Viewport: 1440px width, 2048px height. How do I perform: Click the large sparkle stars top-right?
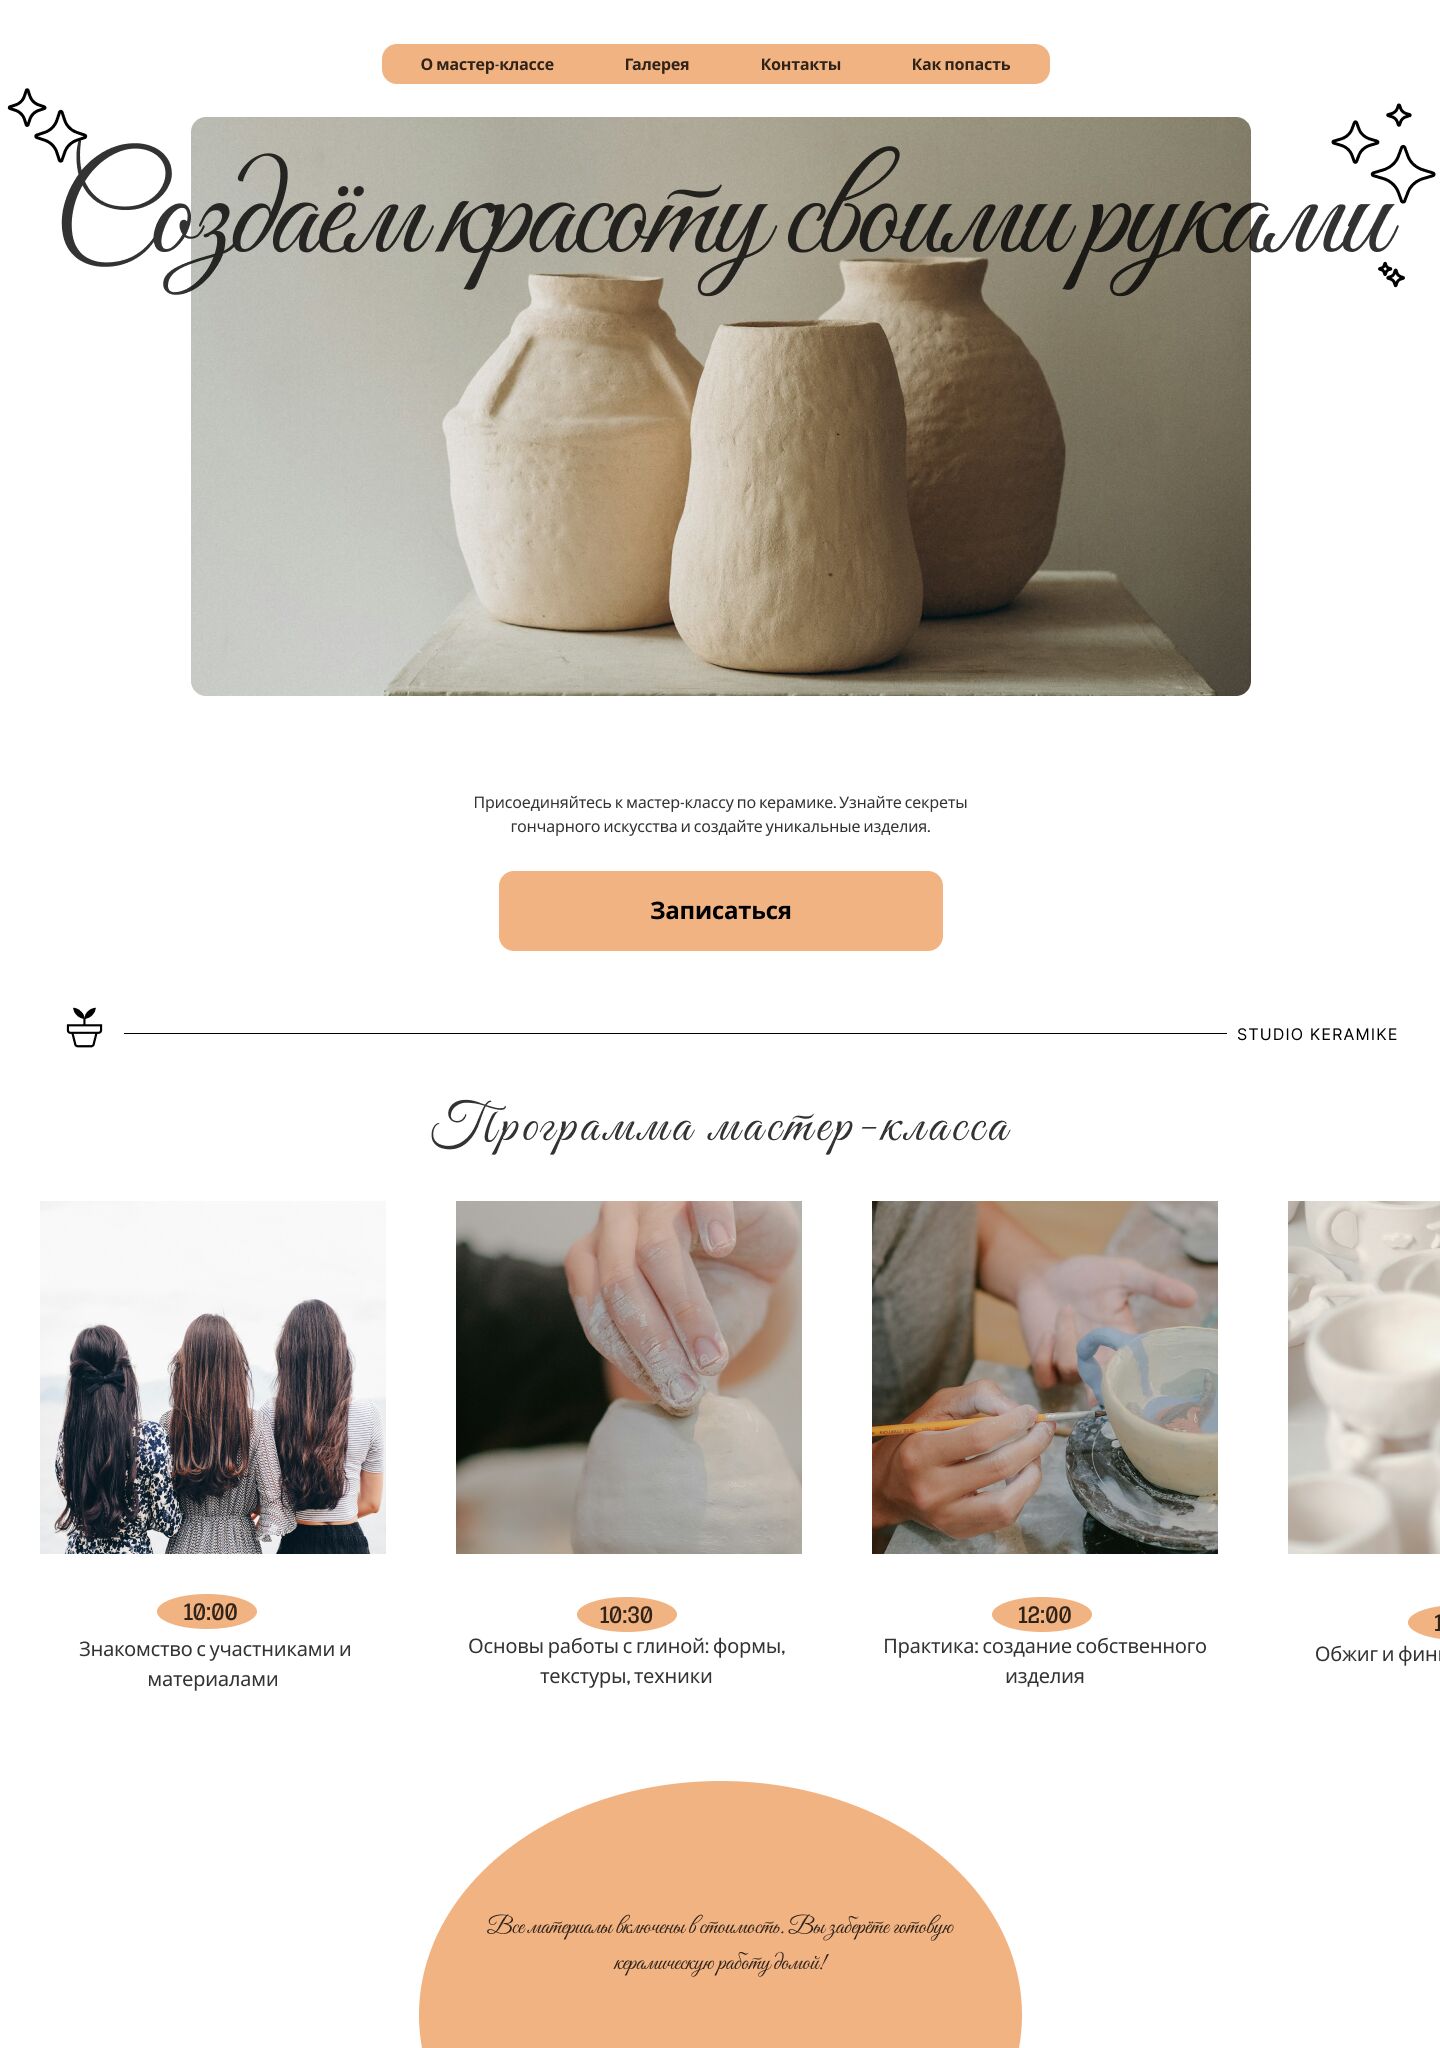[x=1384, y=153]
